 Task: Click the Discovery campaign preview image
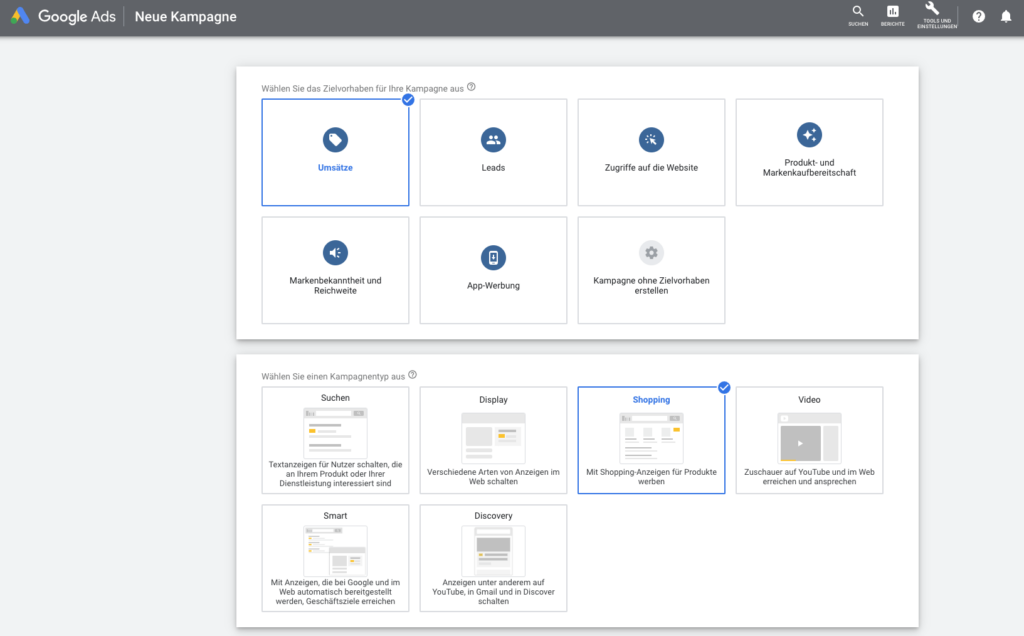pyautogui.click(x=493, y=550)
